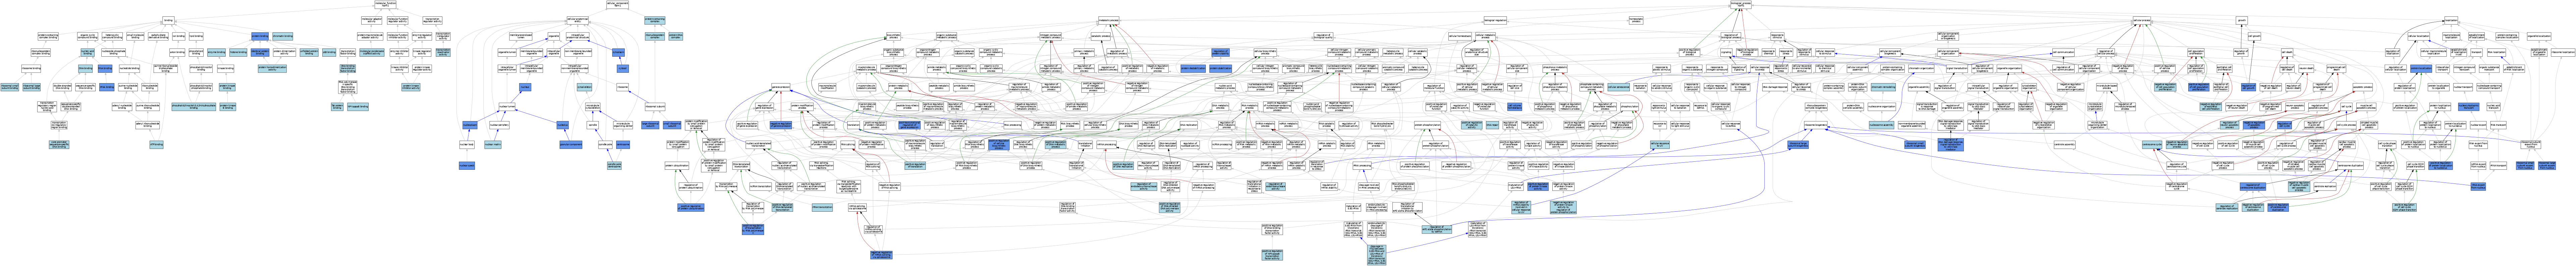The image size is (2576, 266).
Task: Click the 'ribosomal large subunit binding' node
Action: (x=32, y=87)
